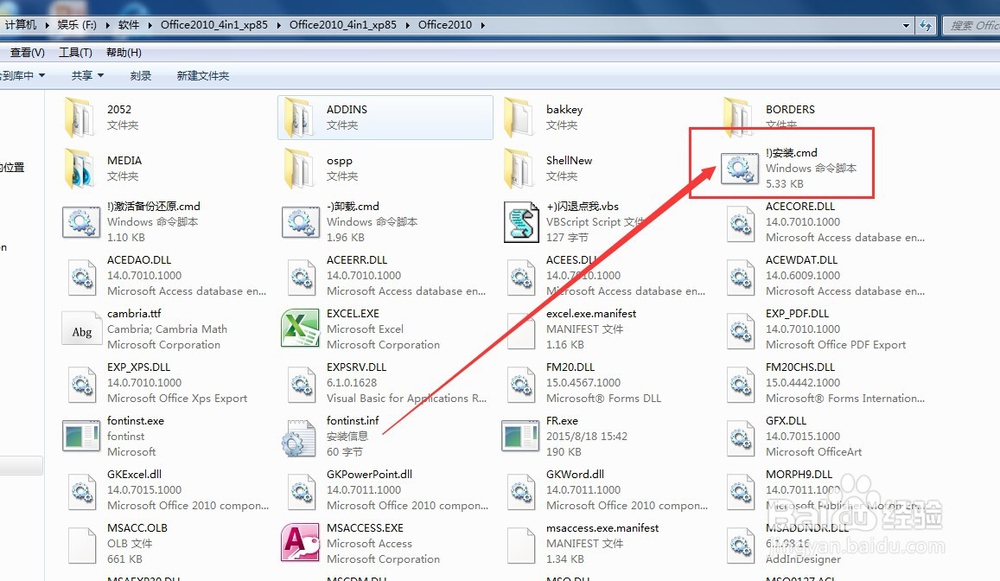The width and height of the screenshot is (1000, 581).
Task: Select the !)激活备份还原.cmd script icon
Action: [81, 222]
